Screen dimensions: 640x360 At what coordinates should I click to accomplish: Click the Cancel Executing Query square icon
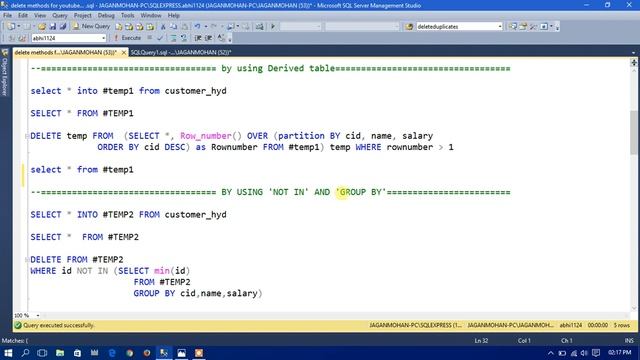click(x=150, y=38)
